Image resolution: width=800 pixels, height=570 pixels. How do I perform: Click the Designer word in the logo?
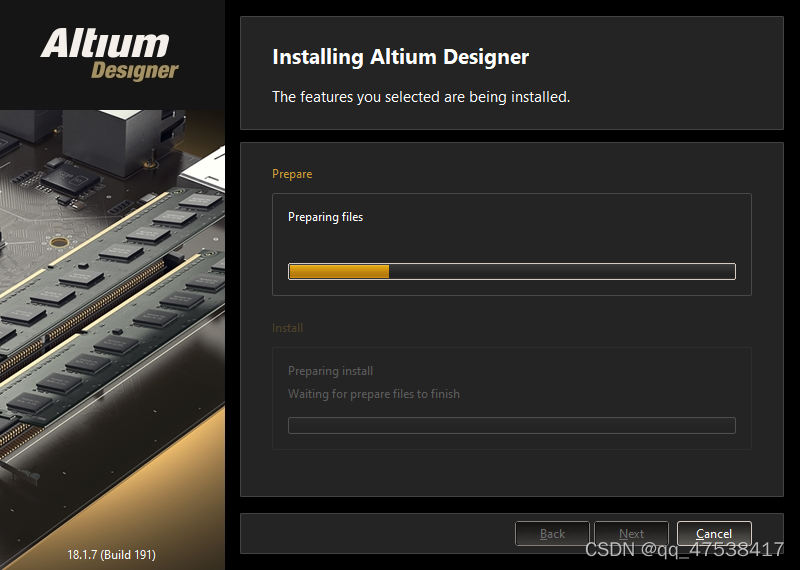tap(135, 71)
